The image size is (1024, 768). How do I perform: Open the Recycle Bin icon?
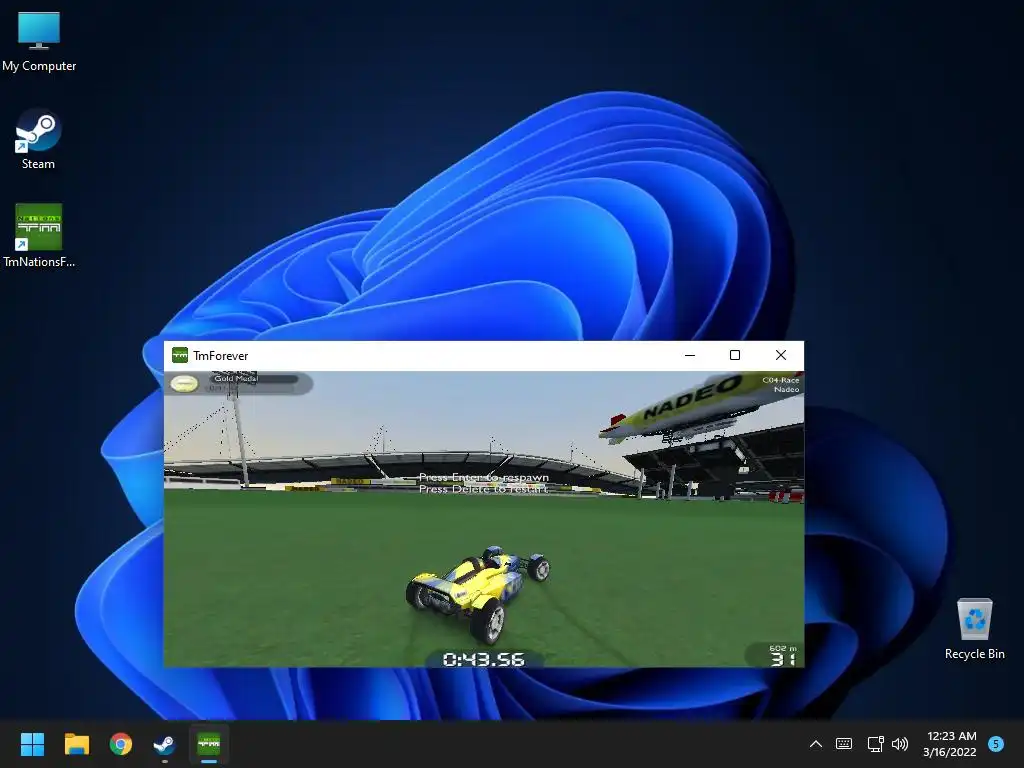pyautogui.click(x=974, y=629)
